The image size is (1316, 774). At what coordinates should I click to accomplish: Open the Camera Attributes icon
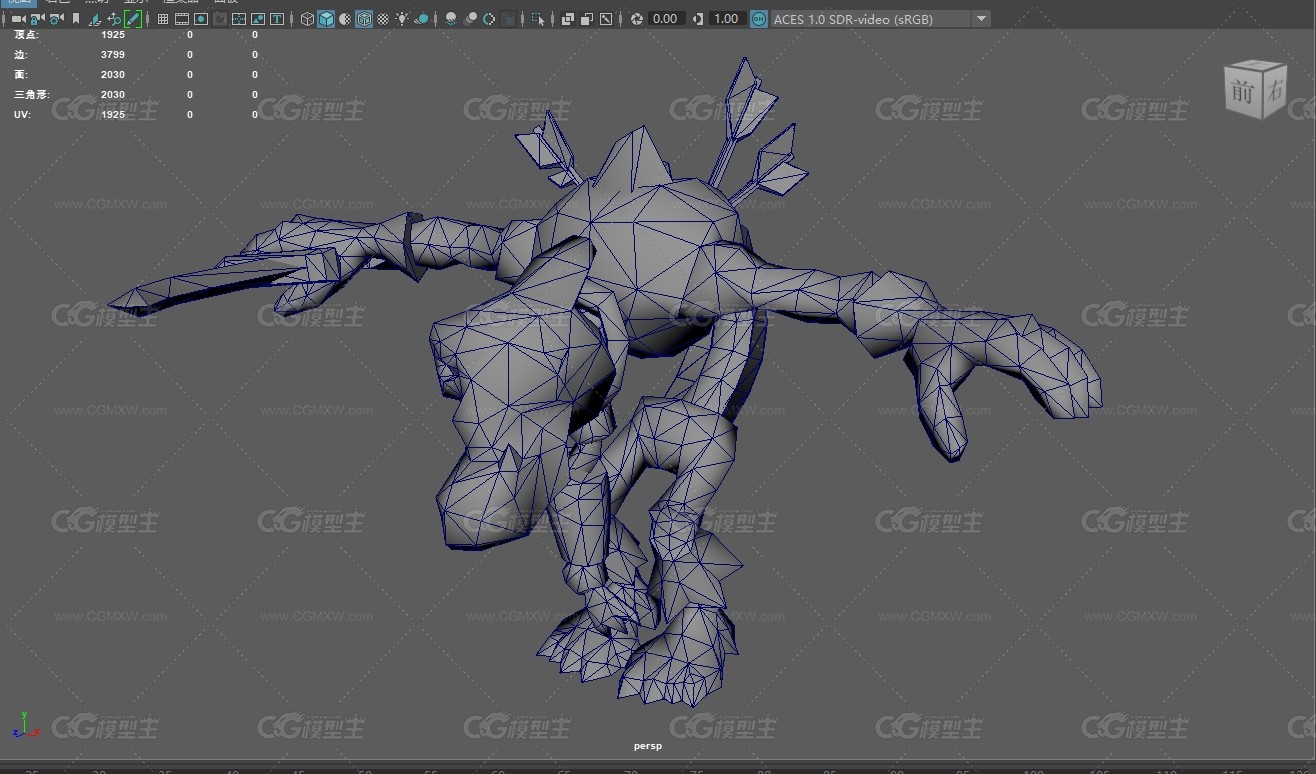pos(56,19)
